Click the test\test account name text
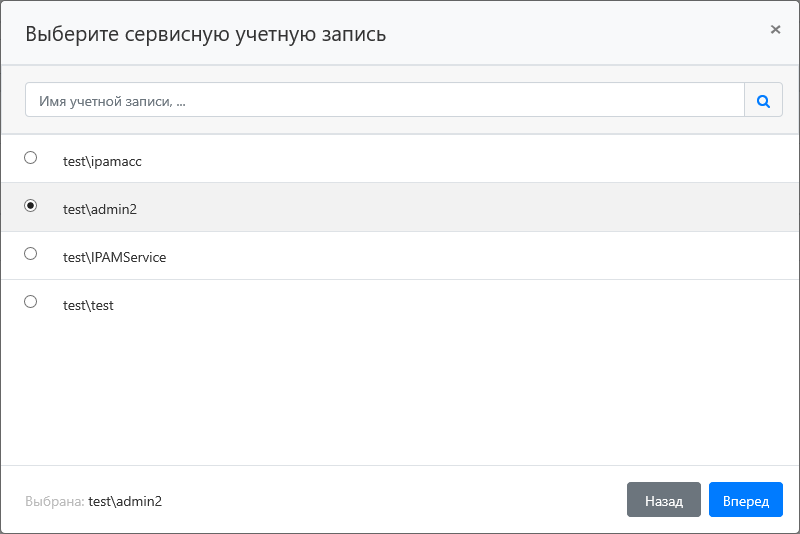The image size is (800, 534). (x=88, y=305)
